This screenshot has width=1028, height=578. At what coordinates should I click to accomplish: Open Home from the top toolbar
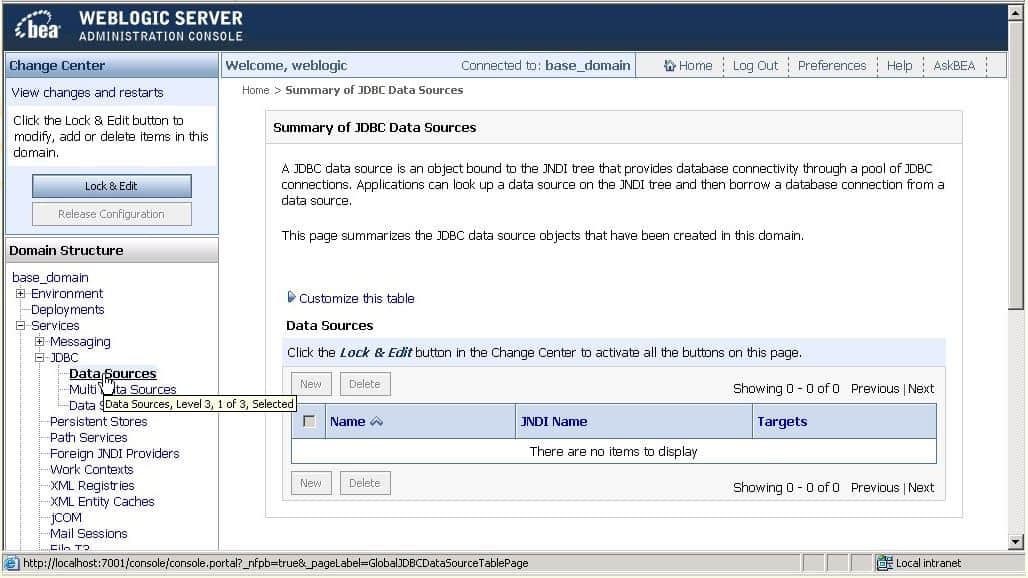coord(695,66)
